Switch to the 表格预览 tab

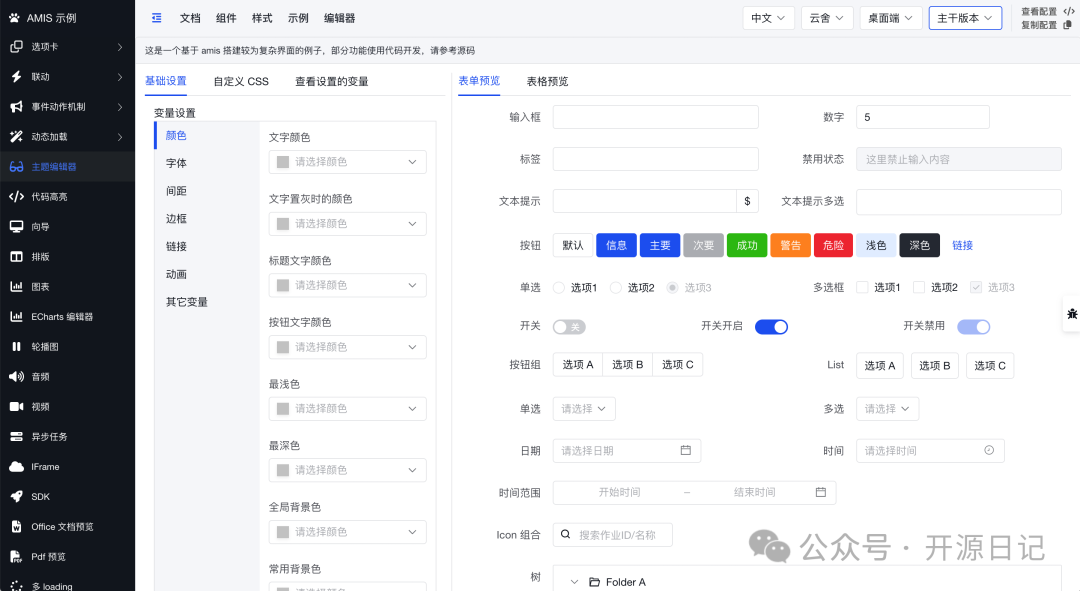point(547,81)
